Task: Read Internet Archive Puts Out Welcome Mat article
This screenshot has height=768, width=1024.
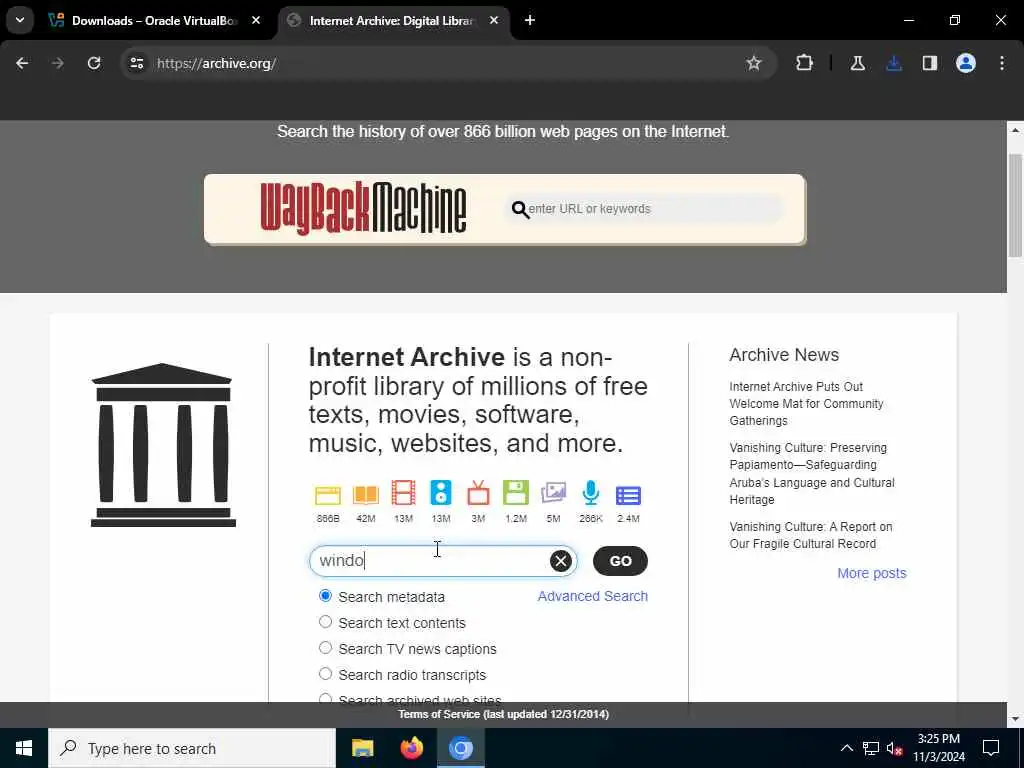Action: [807, 404]
